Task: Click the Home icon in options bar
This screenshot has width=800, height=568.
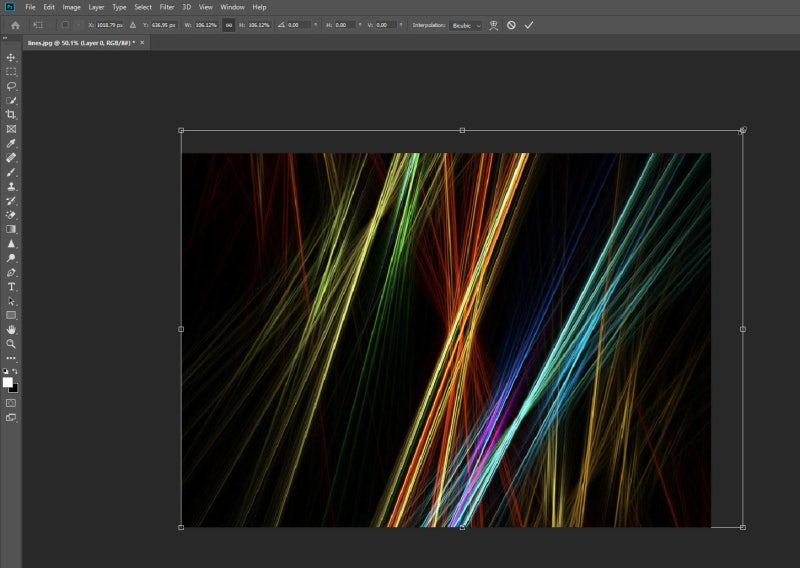Action: tap(15, 25)
